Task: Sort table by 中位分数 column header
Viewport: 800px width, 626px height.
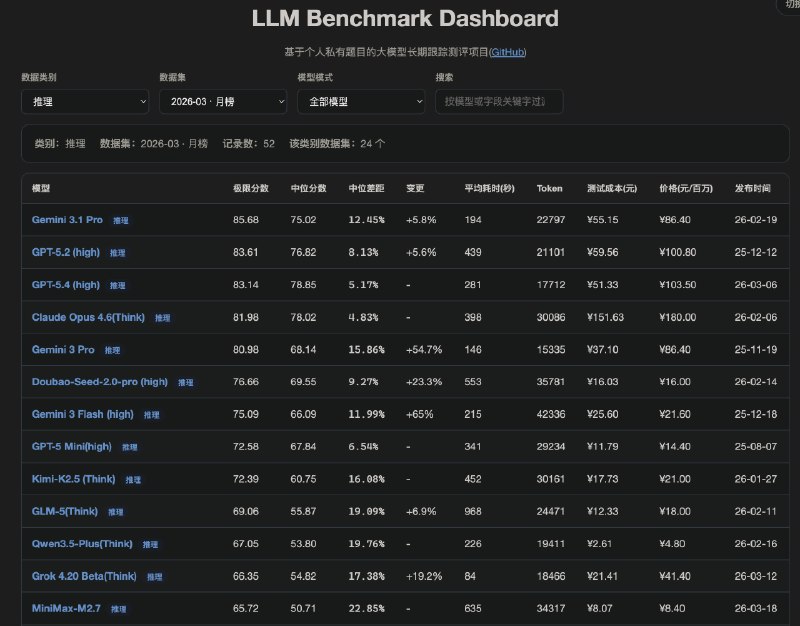Action: click(308, 188)
